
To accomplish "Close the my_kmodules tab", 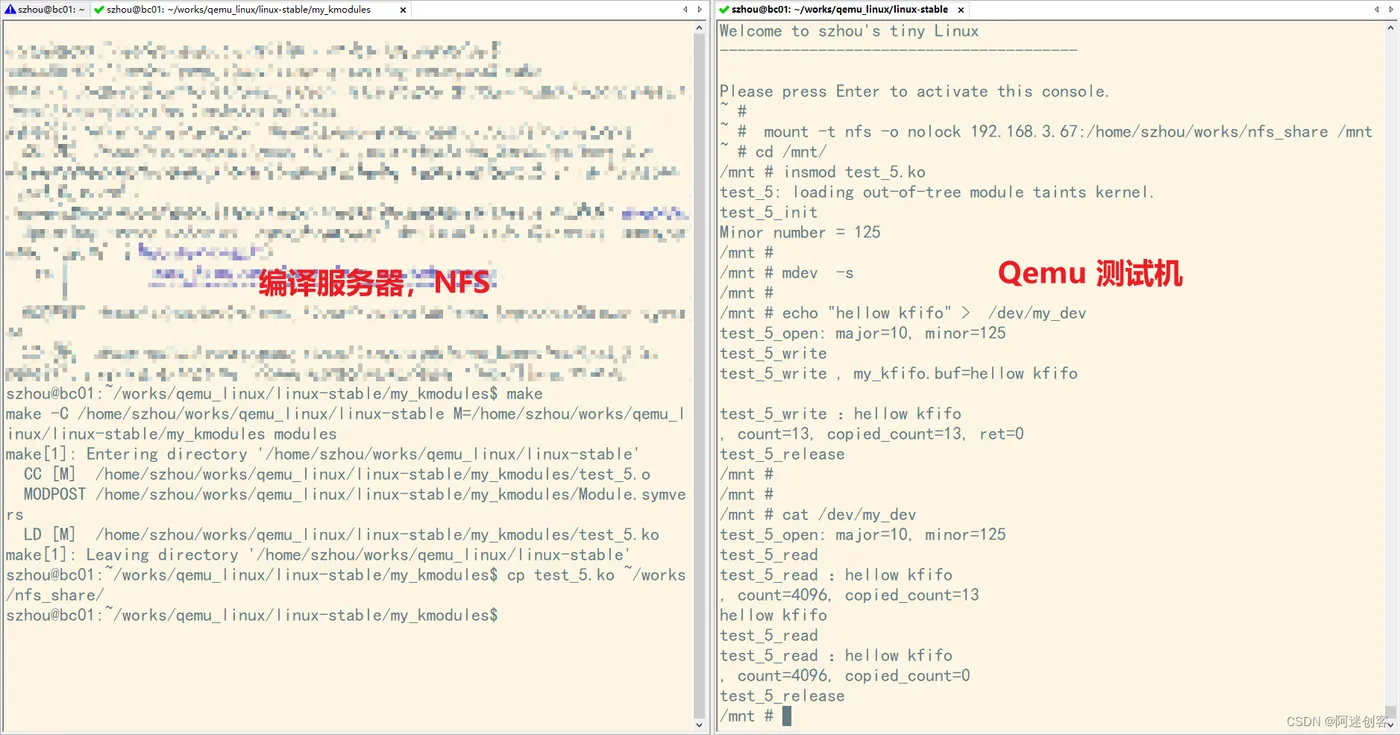I will point(403,9).
